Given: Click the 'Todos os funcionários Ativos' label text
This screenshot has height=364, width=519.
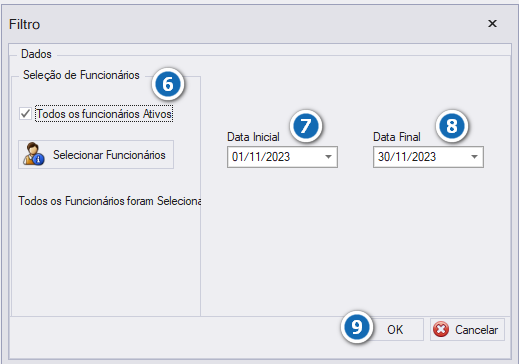Looking at the screenshot, I should tap(104, 114).
